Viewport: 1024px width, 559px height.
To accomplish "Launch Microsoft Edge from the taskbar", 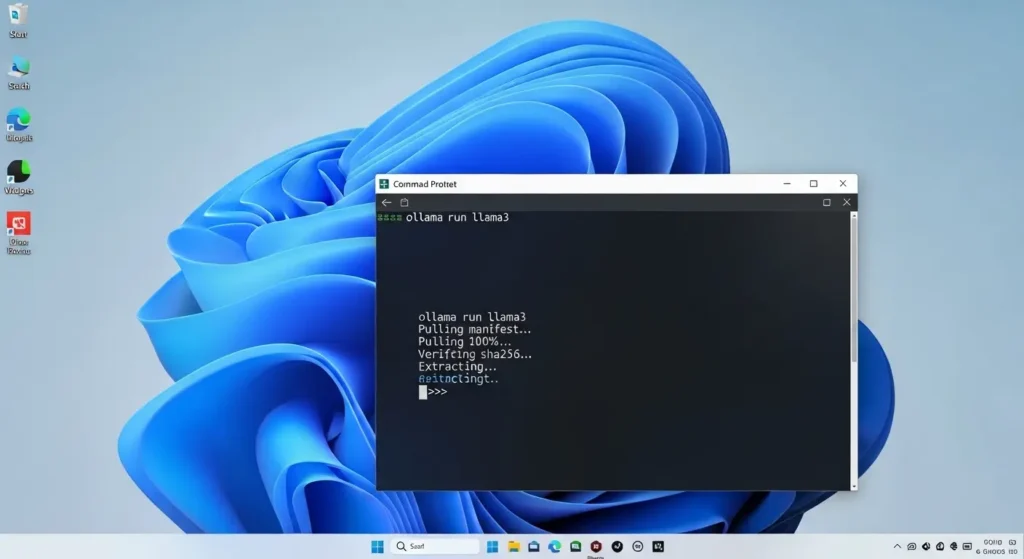I will 554,547.
